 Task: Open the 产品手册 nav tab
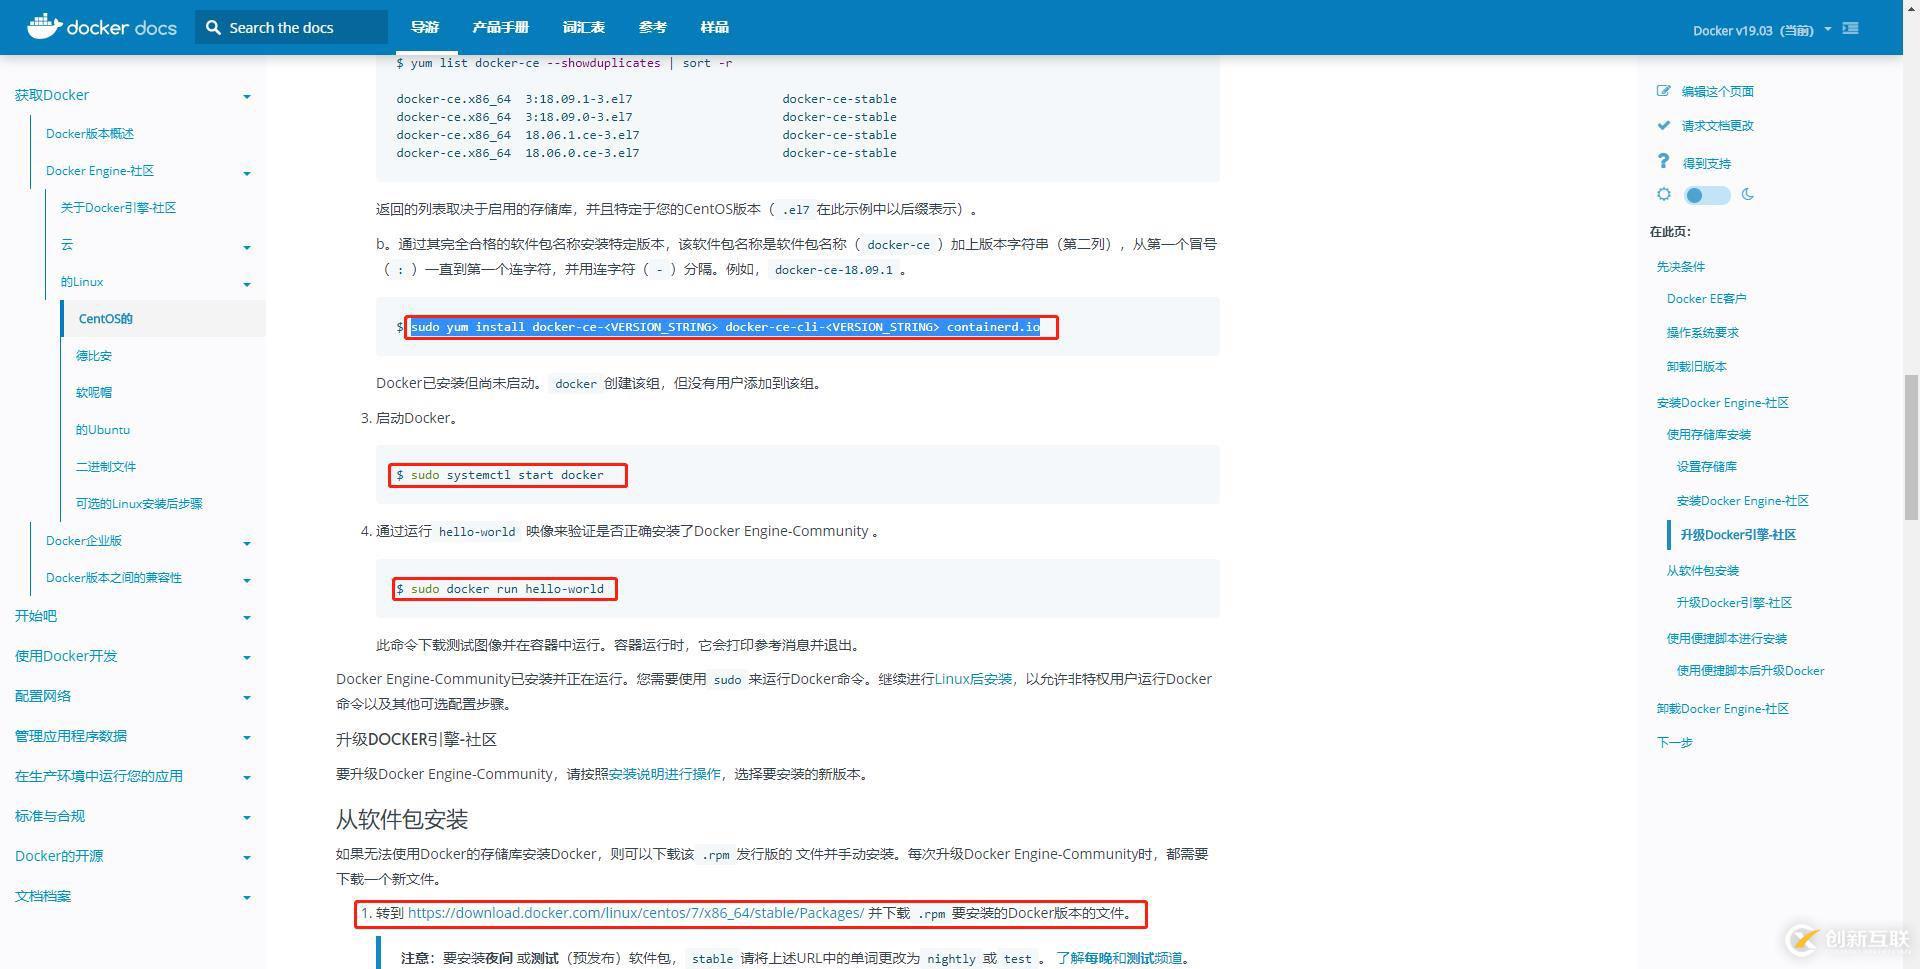(x=501, y=27)
